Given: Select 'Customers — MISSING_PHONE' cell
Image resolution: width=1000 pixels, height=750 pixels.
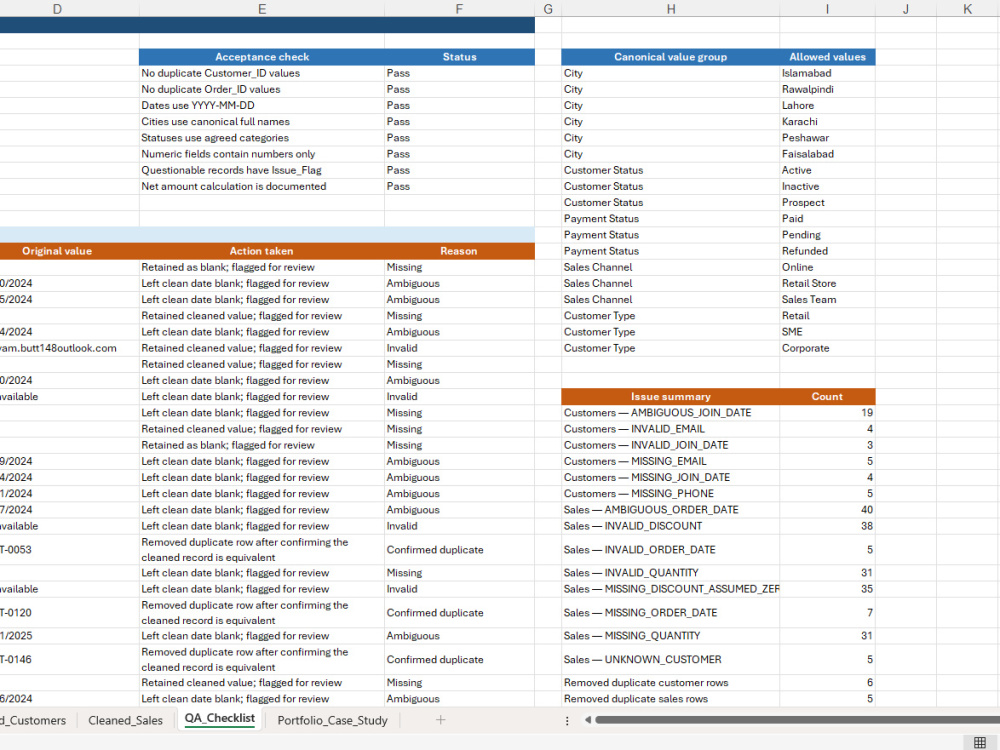Looking at the screenshot, I should coord(670,494).
